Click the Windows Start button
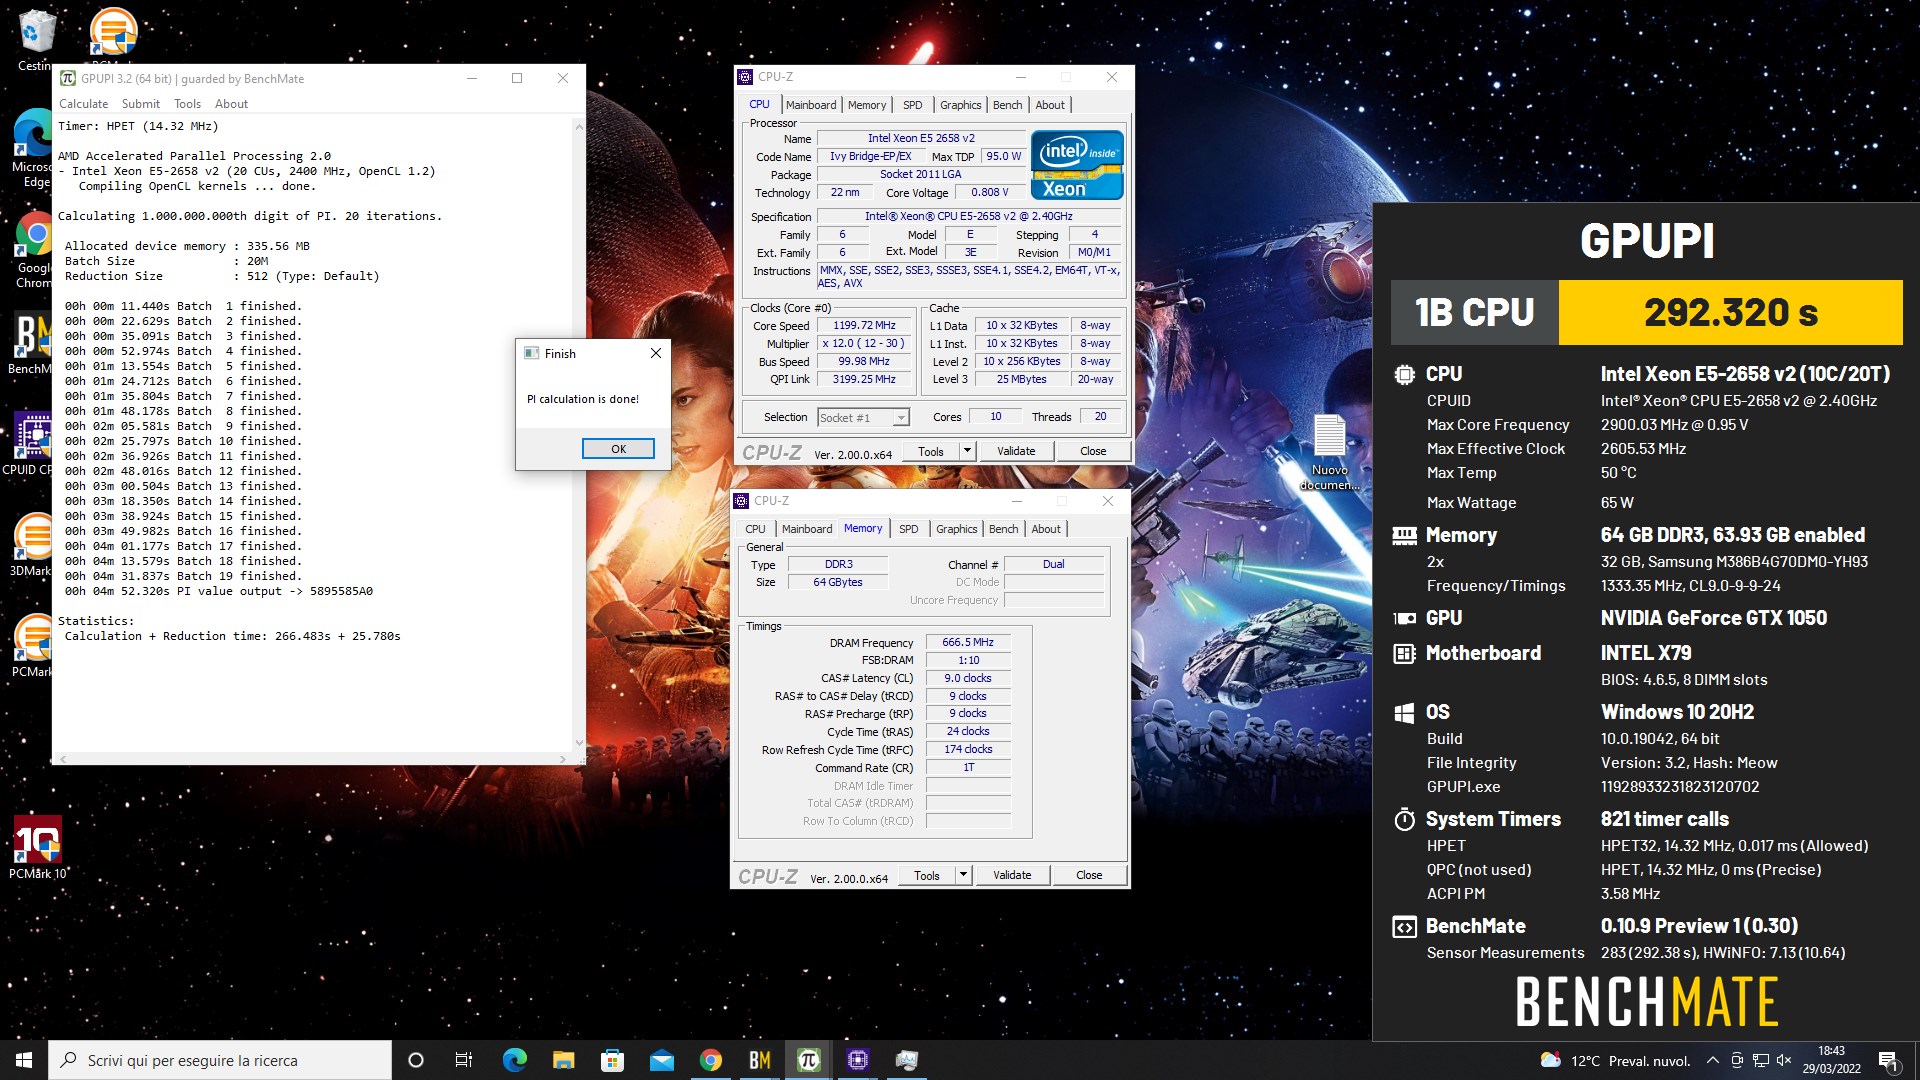The width and height of the screenshot is (1920, 1080). (x=24, y=1060)
